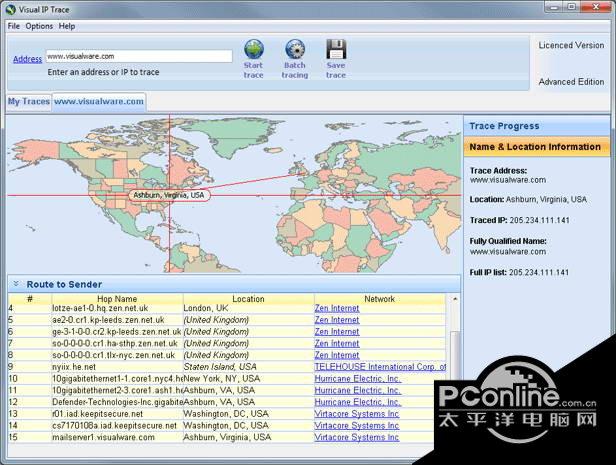
Task: Maximize the Visual IP Trace window
Action: point(572,6)
